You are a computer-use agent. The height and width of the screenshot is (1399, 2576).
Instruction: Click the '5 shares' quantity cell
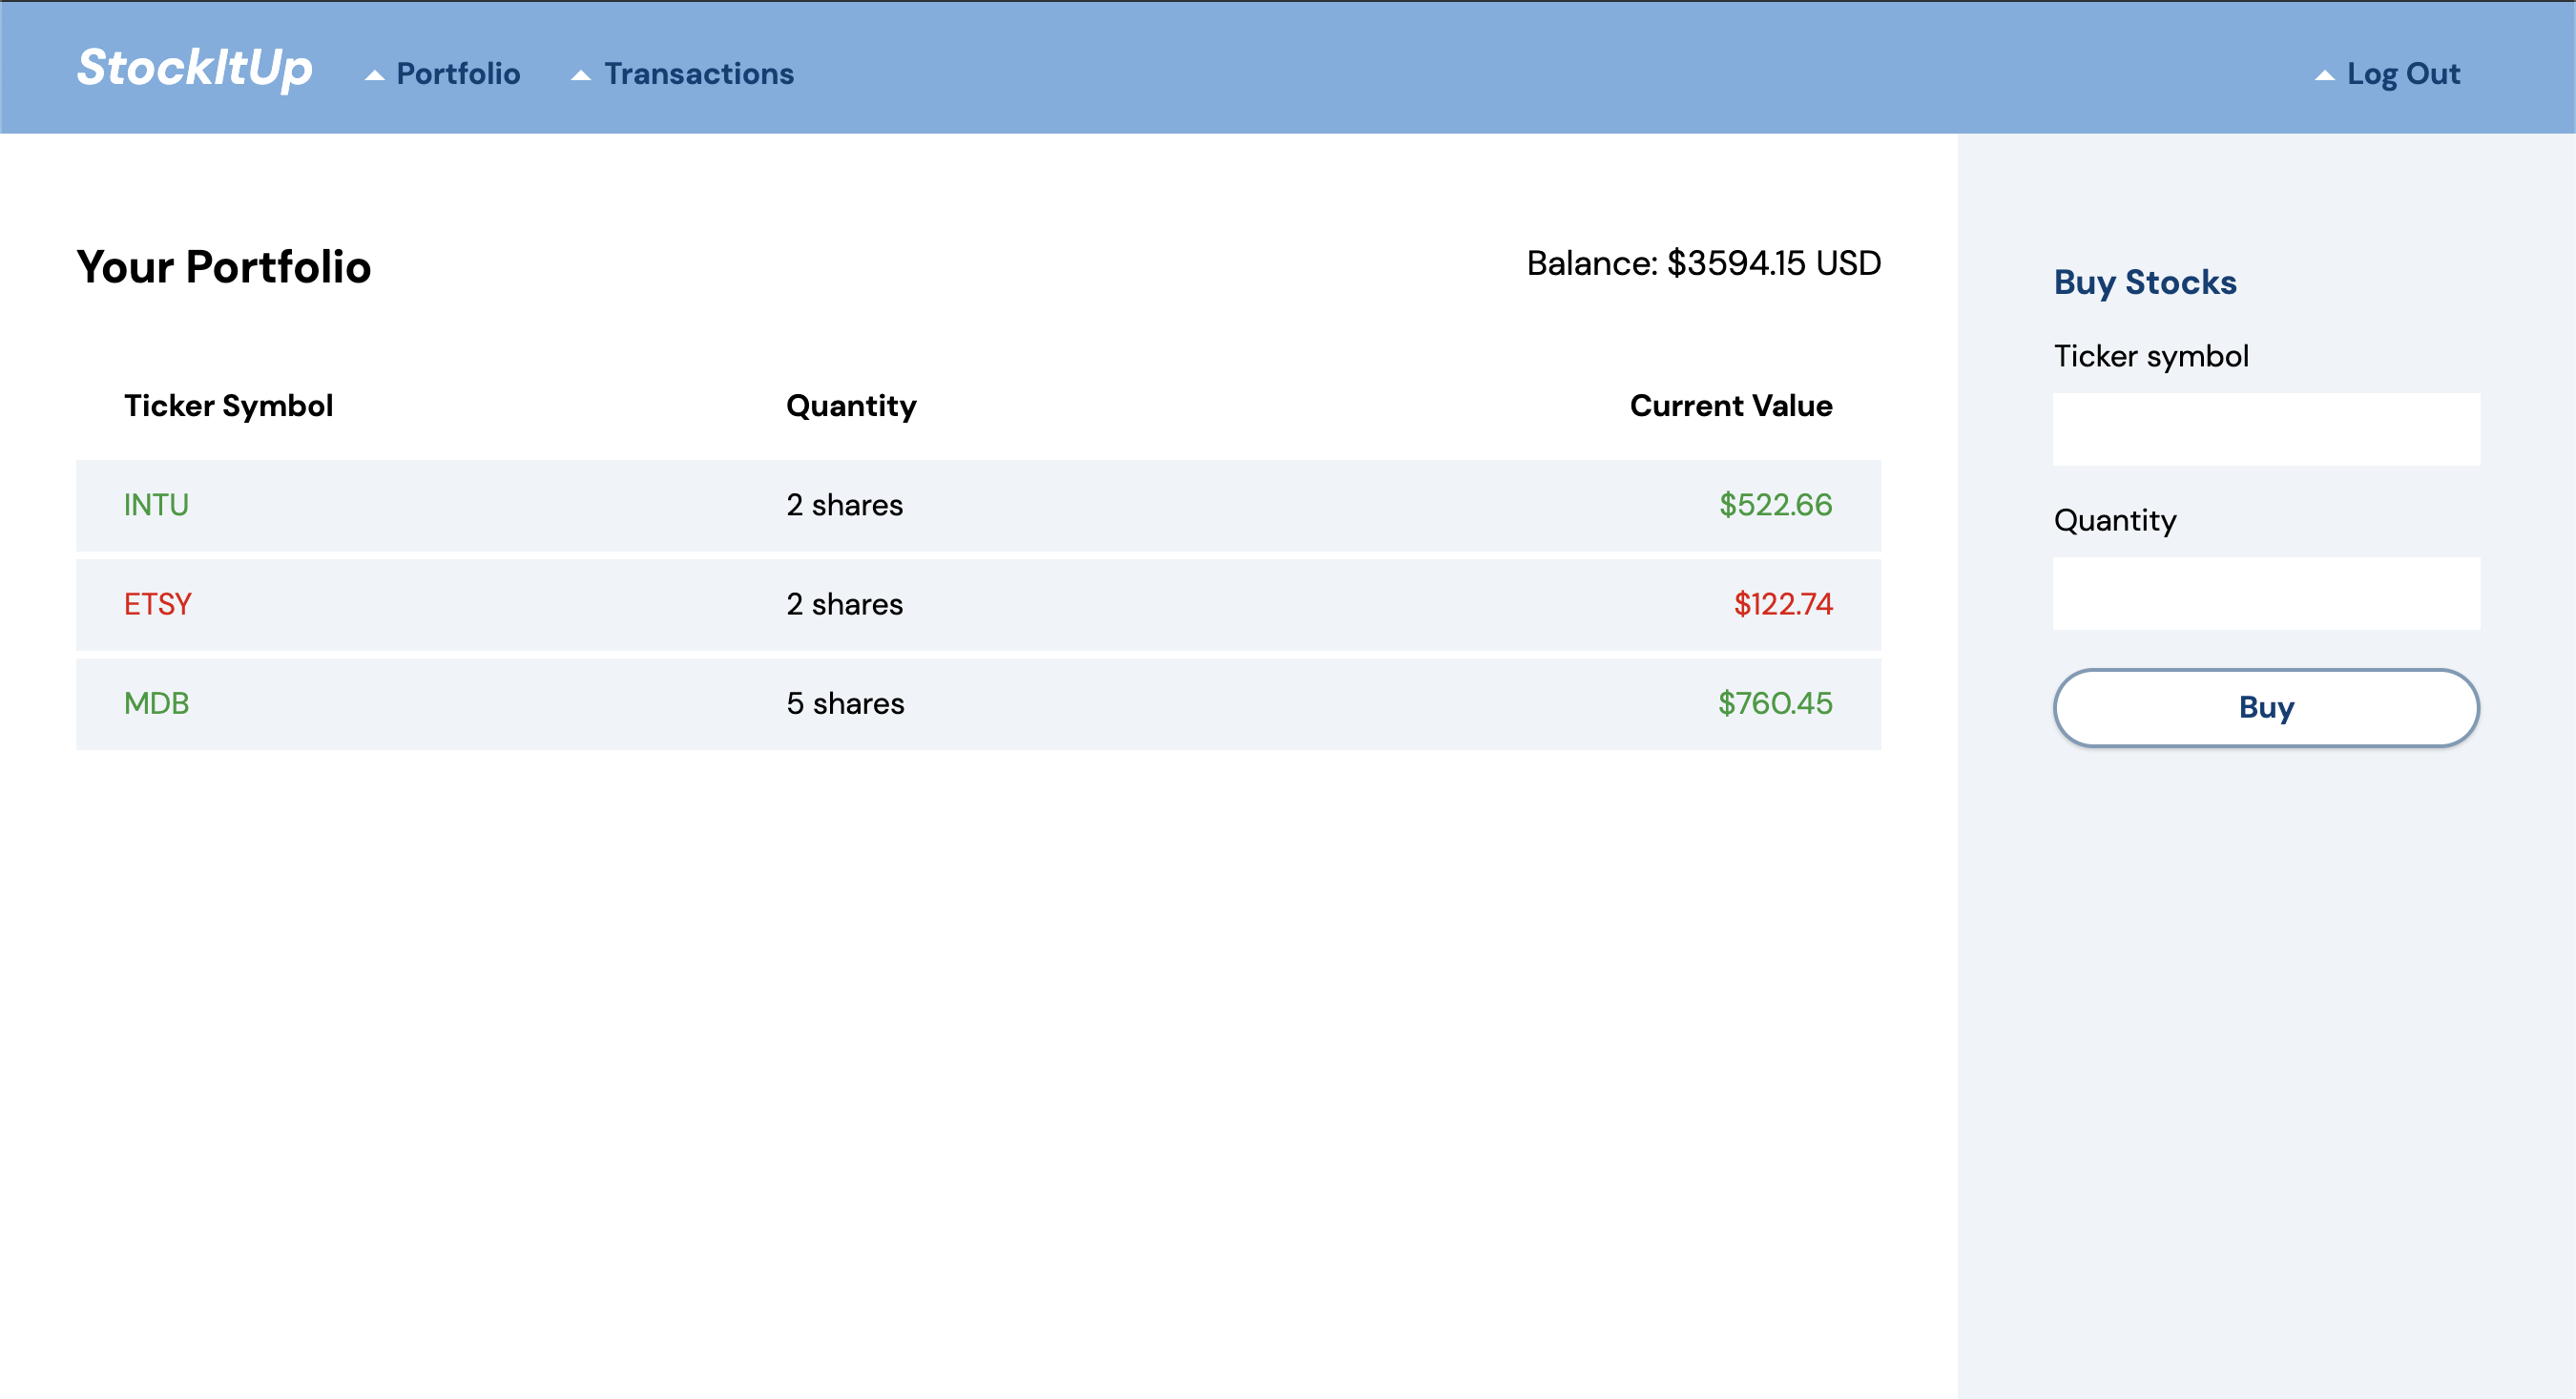point(845,703)
